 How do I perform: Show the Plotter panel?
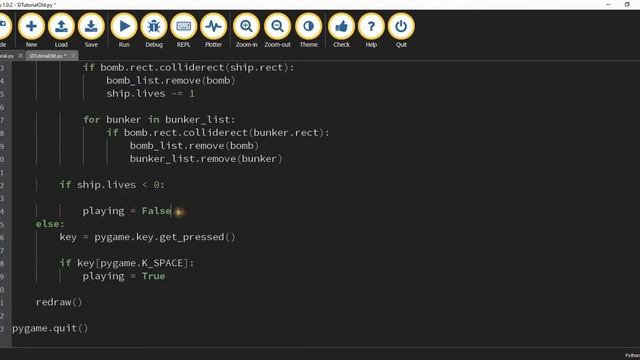click(213, 30)
